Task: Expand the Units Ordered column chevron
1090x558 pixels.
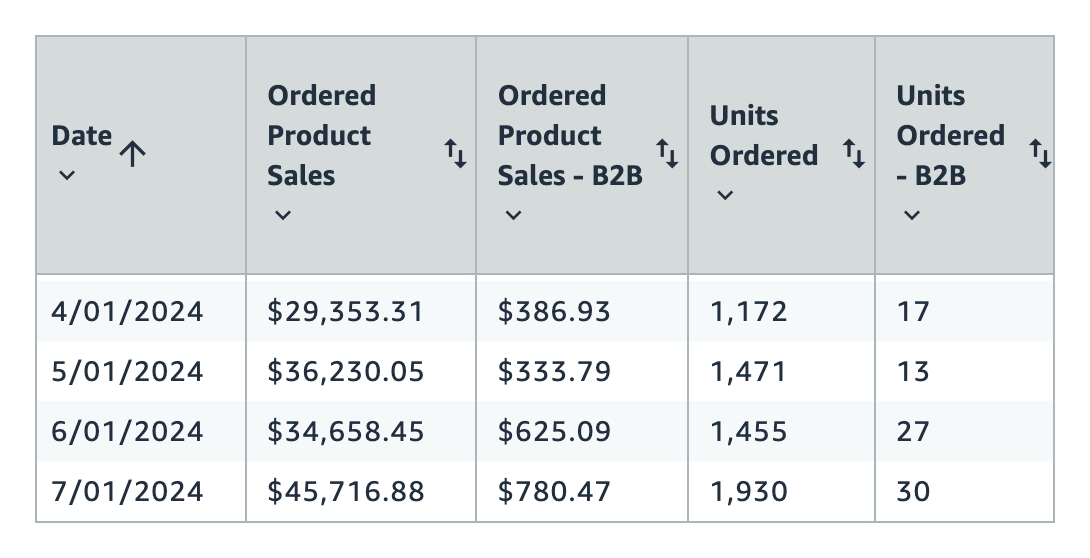Action: [x=726, y=194]
